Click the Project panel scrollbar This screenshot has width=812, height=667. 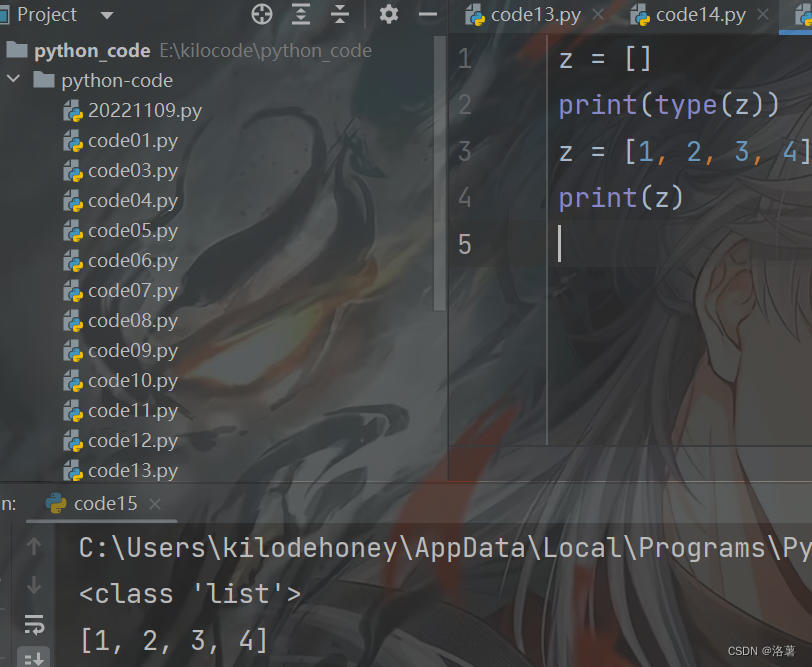(440, 173)
